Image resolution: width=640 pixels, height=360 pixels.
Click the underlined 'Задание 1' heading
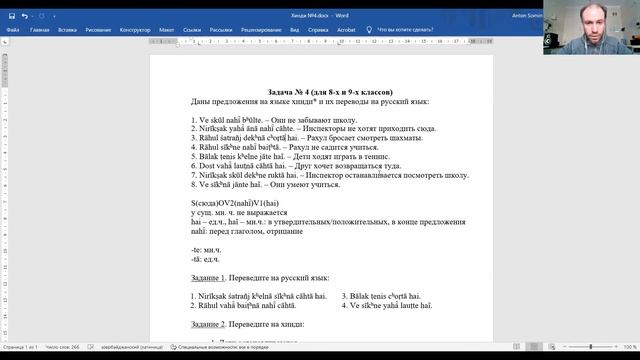[x=208, y=278]
